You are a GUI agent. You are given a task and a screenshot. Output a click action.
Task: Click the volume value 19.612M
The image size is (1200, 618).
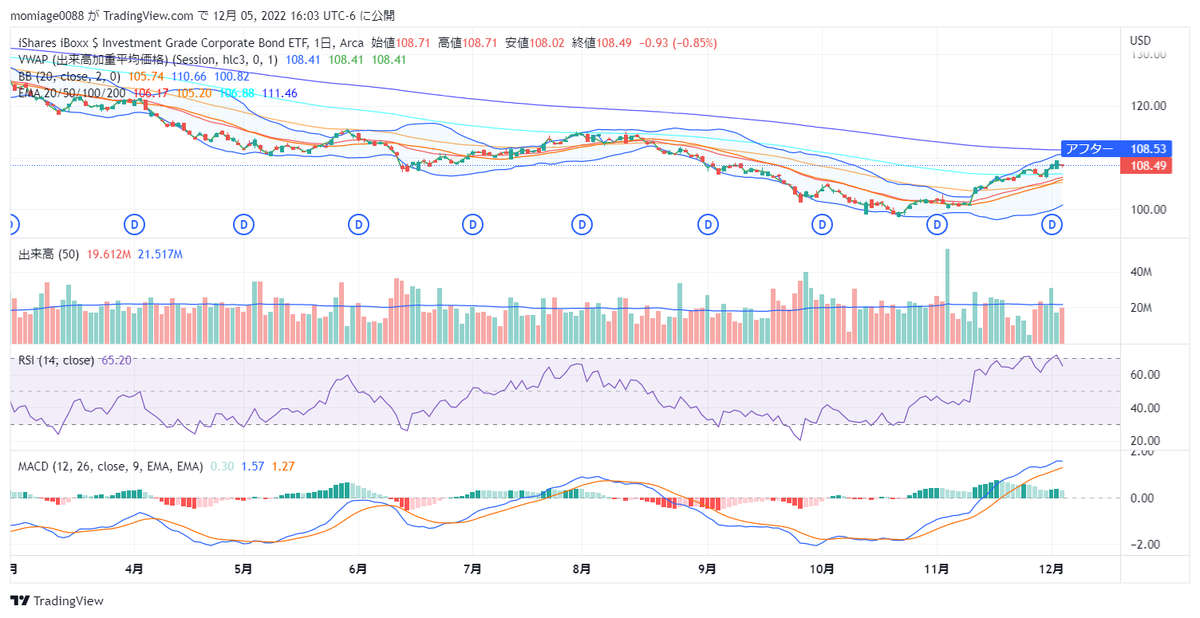pyautogui.click(x=108, y=255)
